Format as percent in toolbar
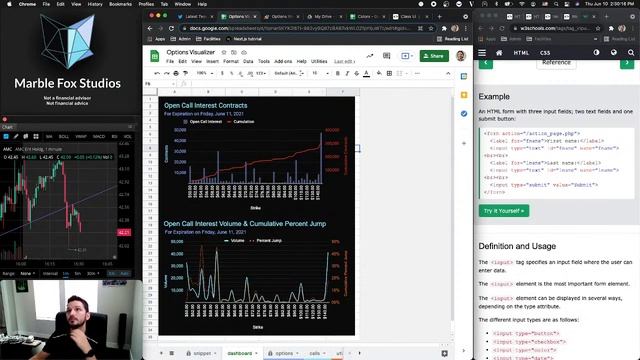 [x=231, y=73]
